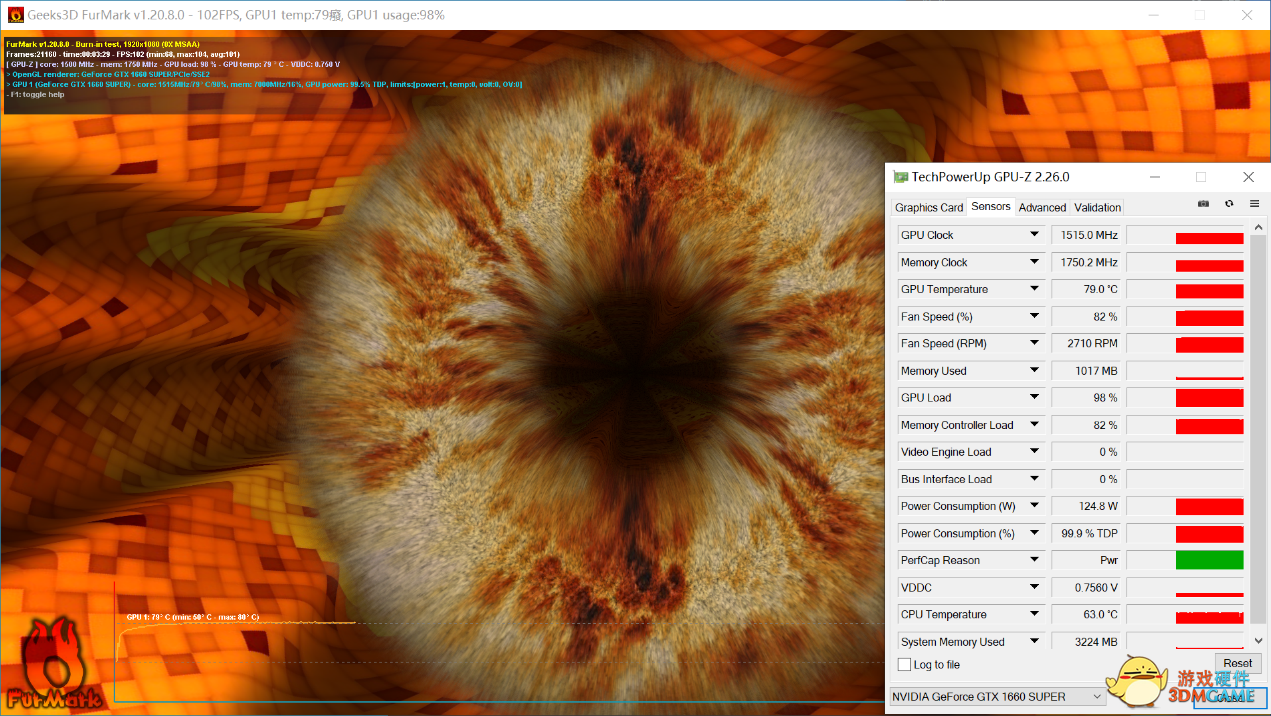Click the sensor list scroll-up arrow
Screen dimensions: 1271x716
[x=1258, y=229]
